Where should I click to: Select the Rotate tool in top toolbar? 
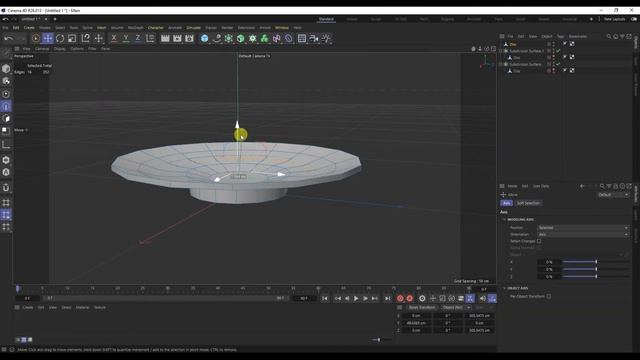(x=60, y=38)
